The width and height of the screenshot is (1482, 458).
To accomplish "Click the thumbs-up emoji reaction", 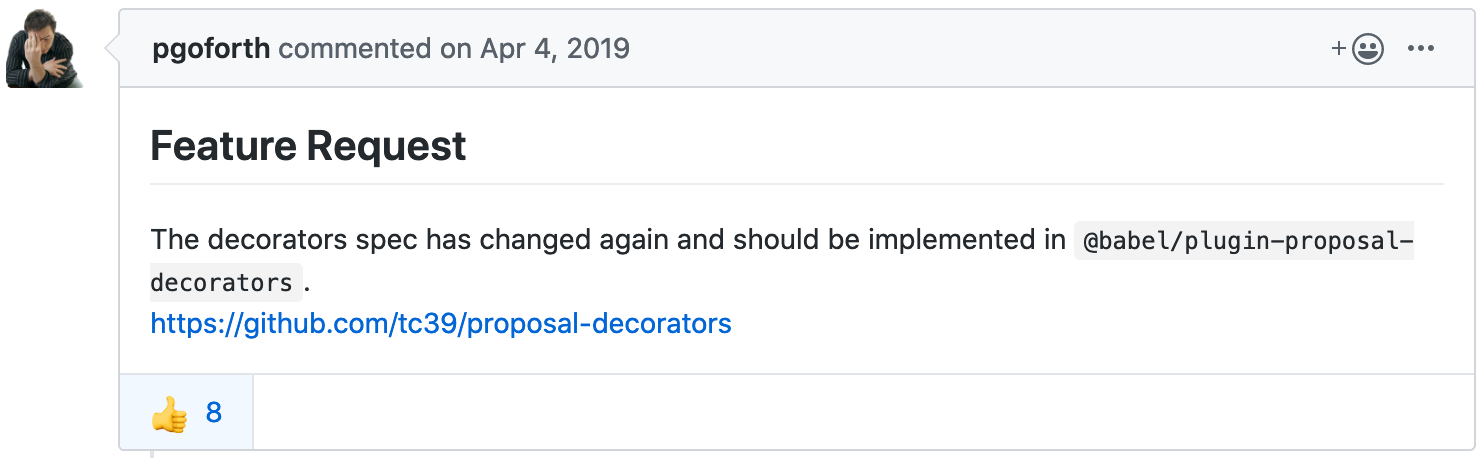I will point(169,413).
